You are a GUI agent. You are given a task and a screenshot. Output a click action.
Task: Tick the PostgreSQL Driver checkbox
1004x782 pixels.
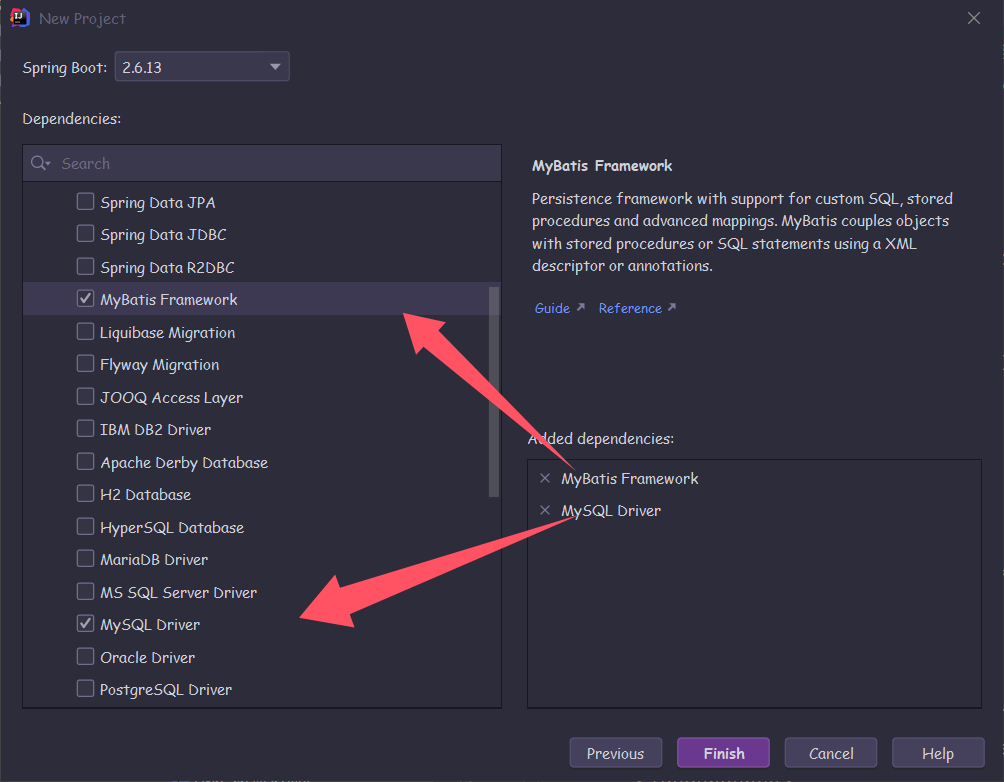pos(86,689)
